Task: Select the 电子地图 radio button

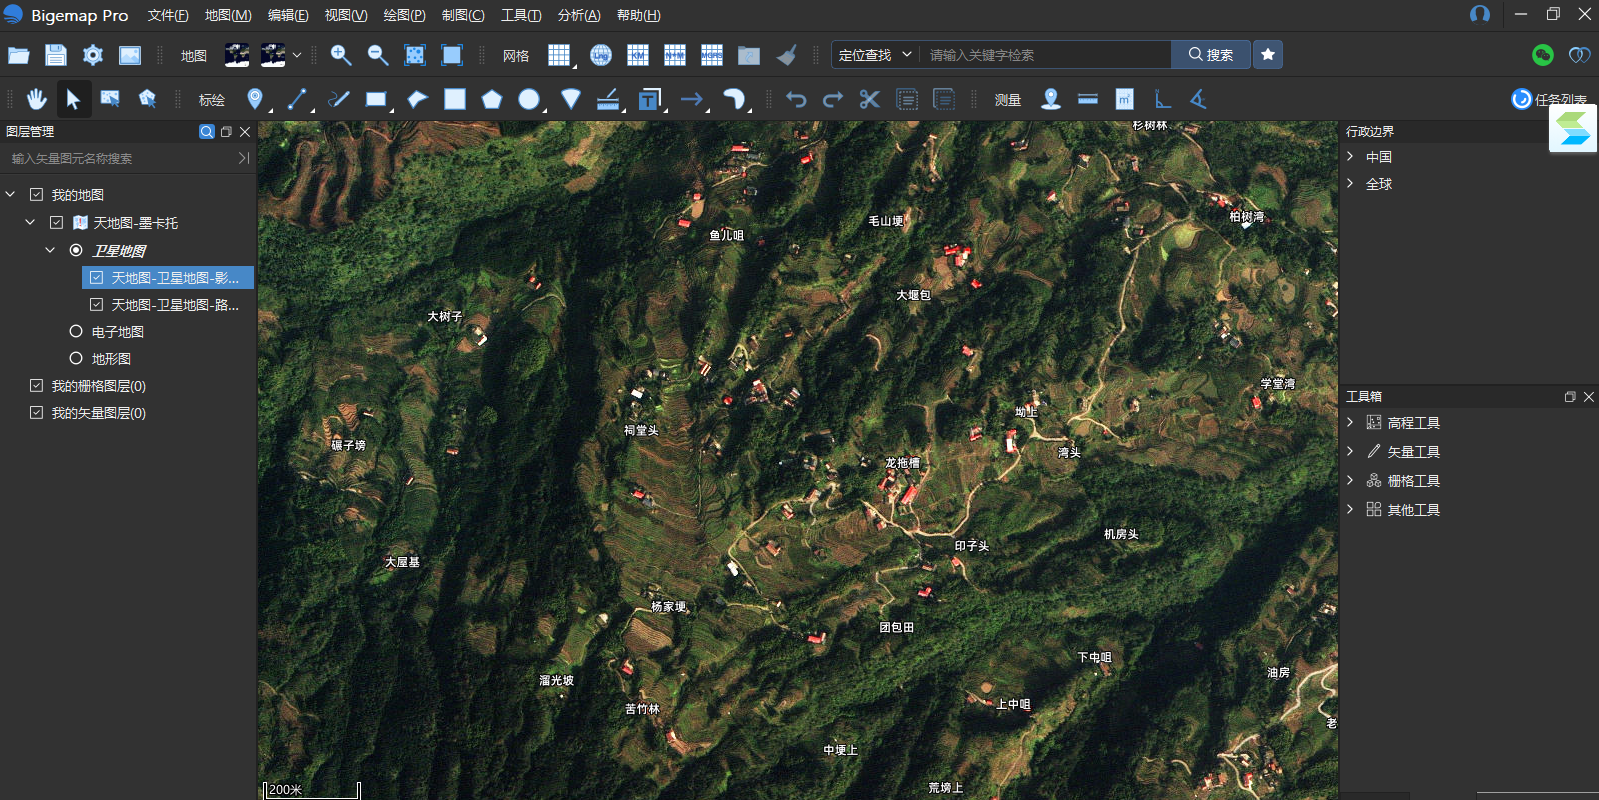Action: coord(76,331)
